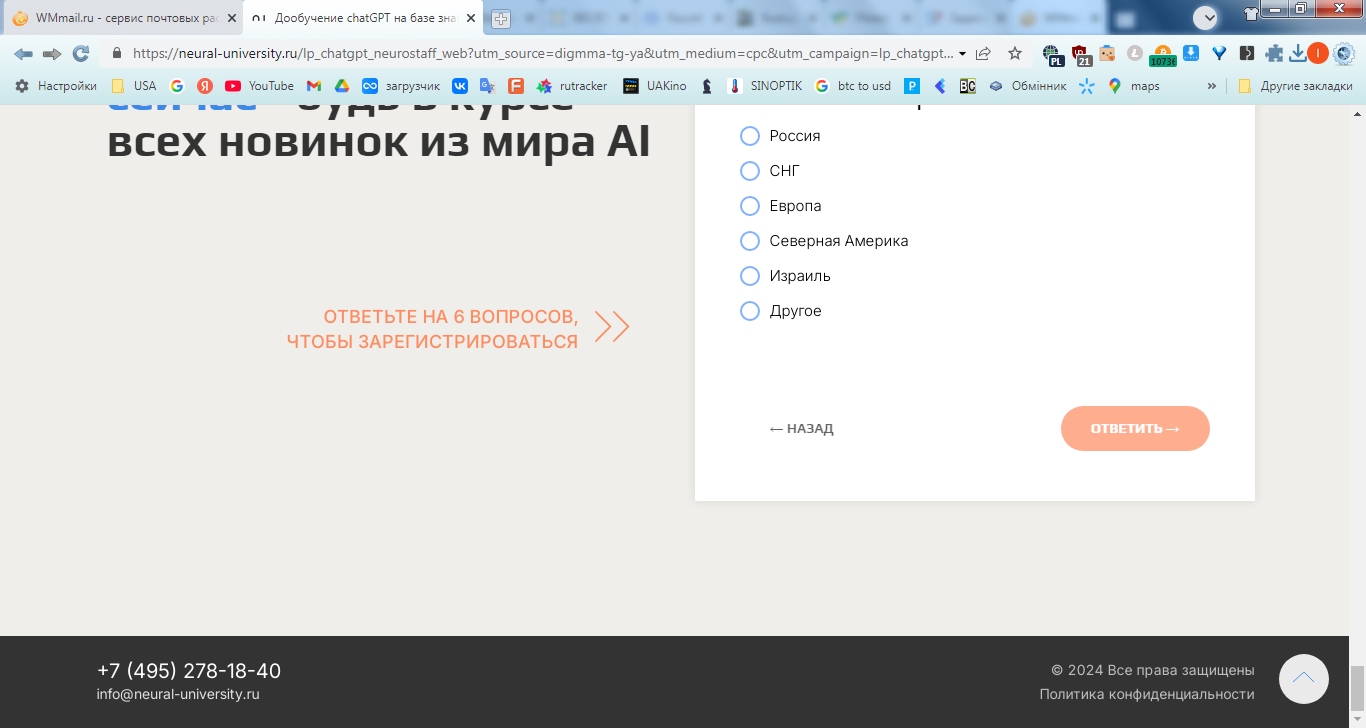Bookmark this page with the star icon
This screenshot has height=728, width=1366.
pyautogui.click(x=1015, y=53)
